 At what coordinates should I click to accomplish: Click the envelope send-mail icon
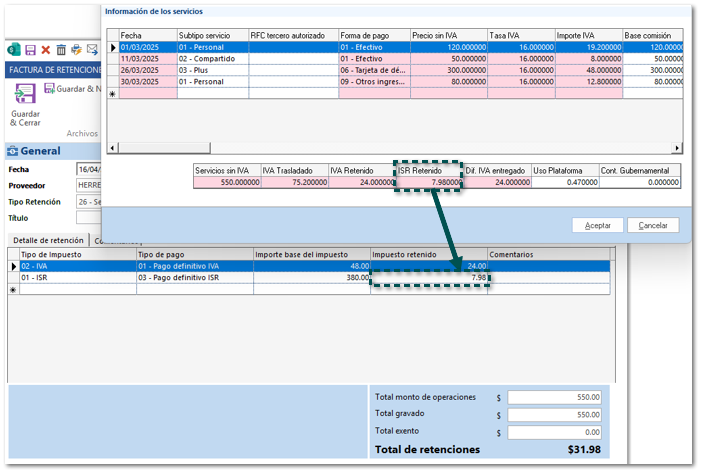[x=92, y=49]
